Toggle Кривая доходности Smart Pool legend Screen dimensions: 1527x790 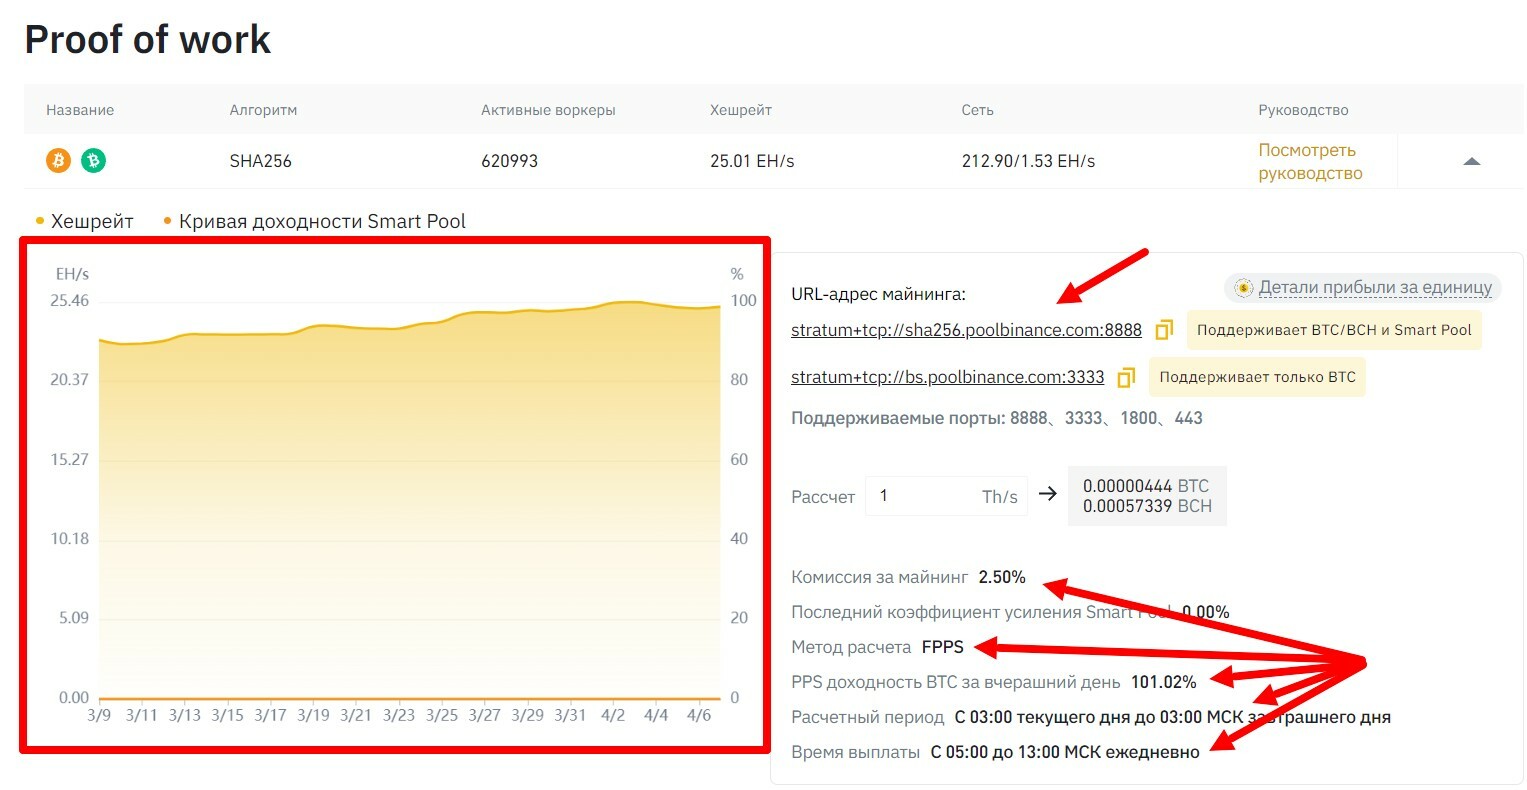(315, 221)
